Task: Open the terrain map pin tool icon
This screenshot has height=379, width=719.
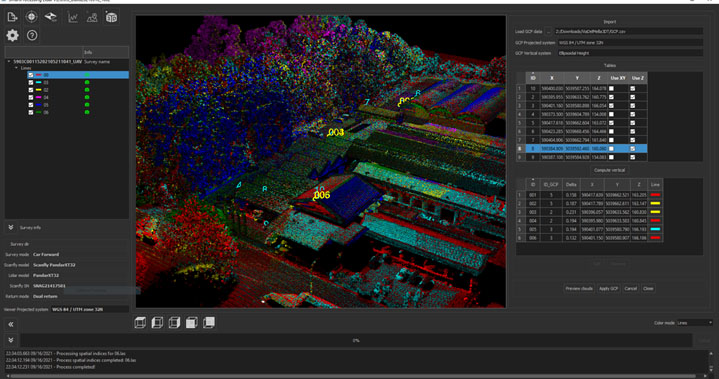Action: point(92,17)
